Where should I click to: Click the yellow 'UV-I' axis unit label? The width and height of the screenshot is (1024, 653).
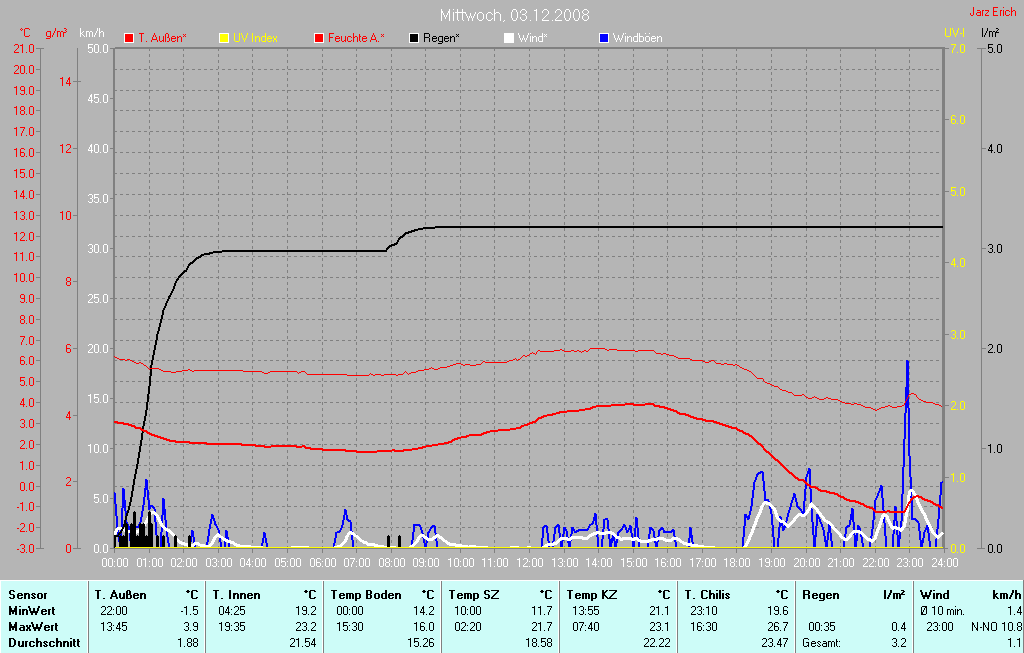click(954, 33)
